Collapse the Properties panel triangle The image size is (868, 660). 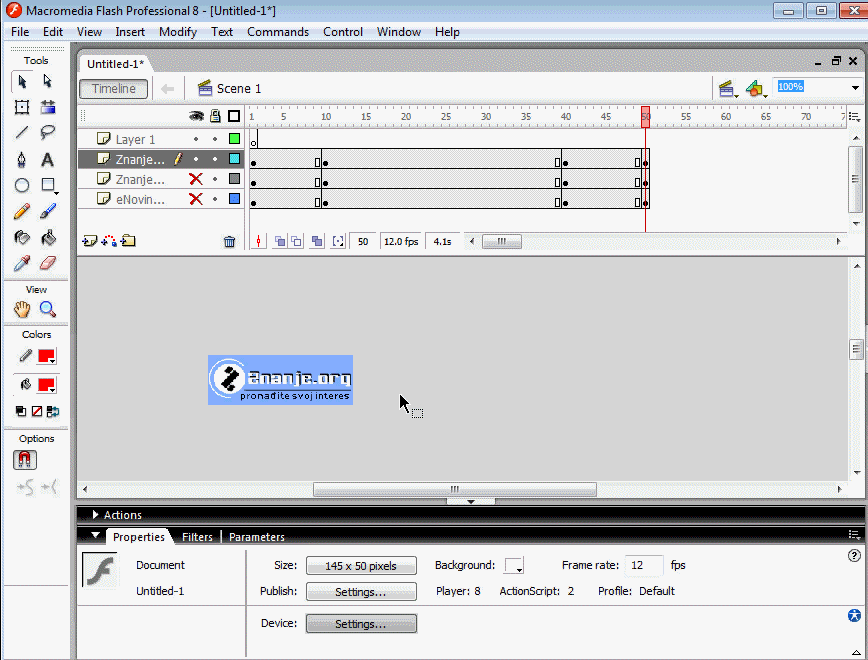tap(95, 535)
